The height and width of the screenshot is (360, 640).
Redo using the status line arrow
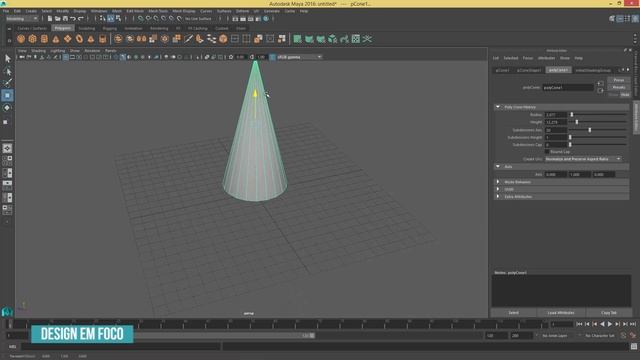(80, 19)
